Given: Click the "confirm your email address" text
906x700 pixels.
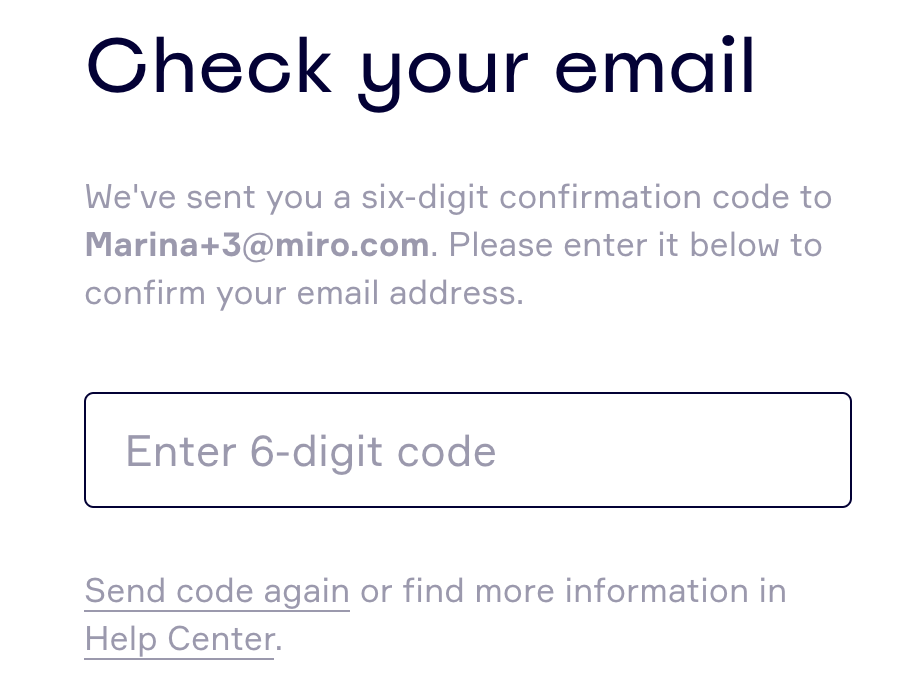Looking at the screenshot, I should (304, 294).
